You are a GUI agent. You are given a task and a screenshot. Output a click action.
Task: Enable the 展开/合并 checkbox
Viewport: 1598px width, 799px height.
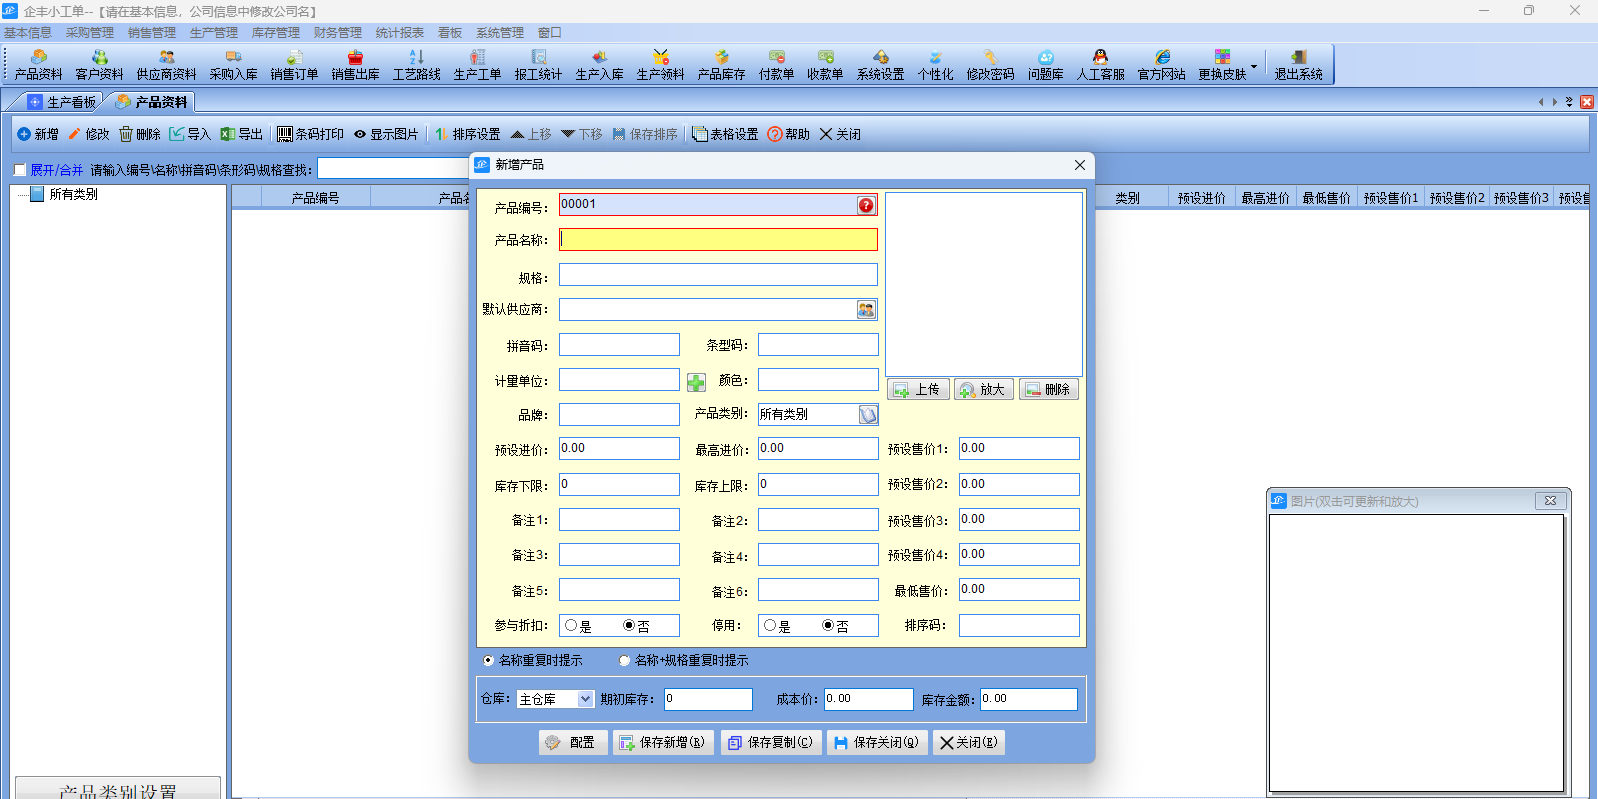[20, 170]
